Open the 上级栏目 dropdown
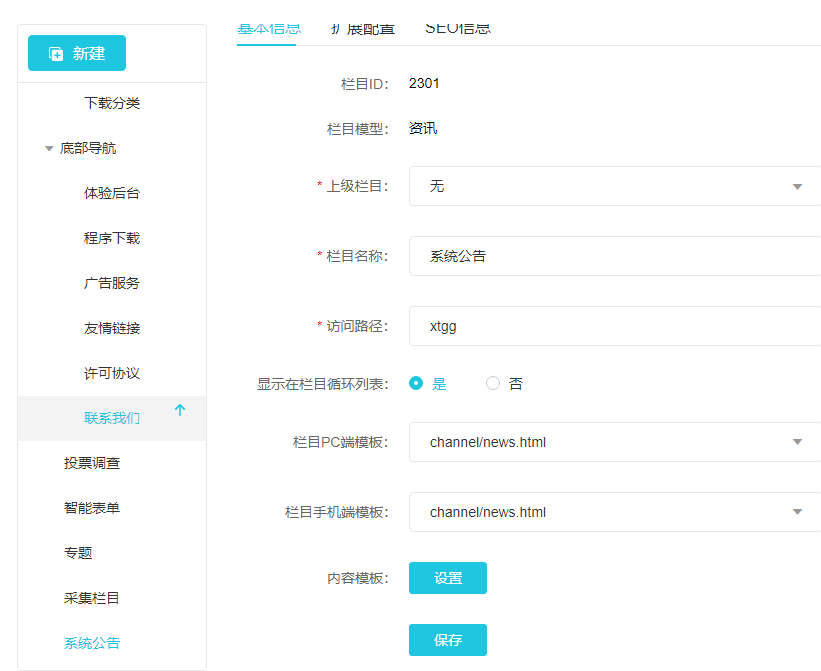The width and height of the screenshot is (821, 671). (x=614, y=186)
